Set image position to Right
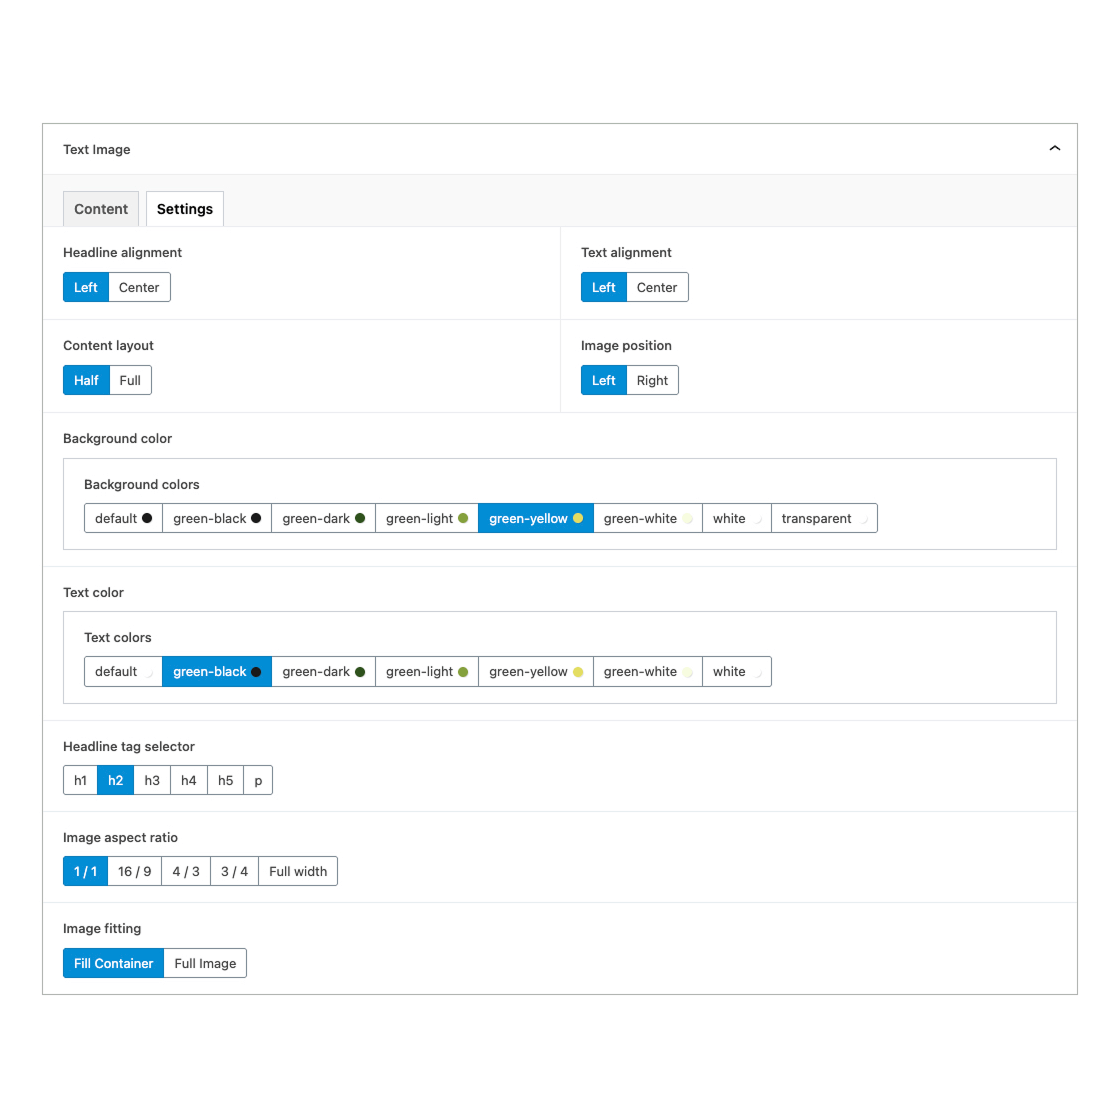The height and width of the screenshot is (1120, 1120). tap(652, 381)
